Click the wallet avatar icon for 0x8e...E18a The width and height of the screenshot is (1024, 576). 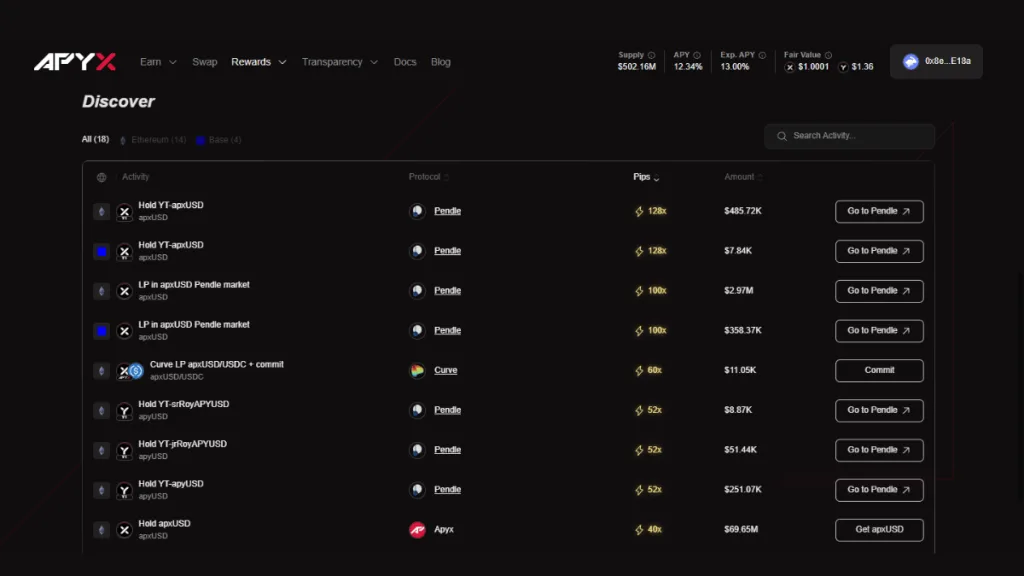coord(910,61)
